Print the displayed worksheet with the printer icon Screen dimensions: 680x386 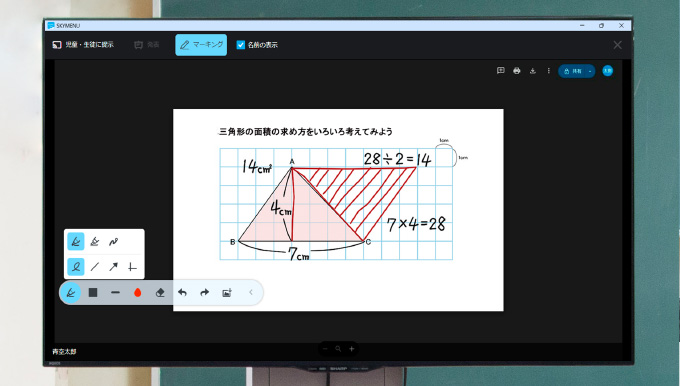pos(517,71)
